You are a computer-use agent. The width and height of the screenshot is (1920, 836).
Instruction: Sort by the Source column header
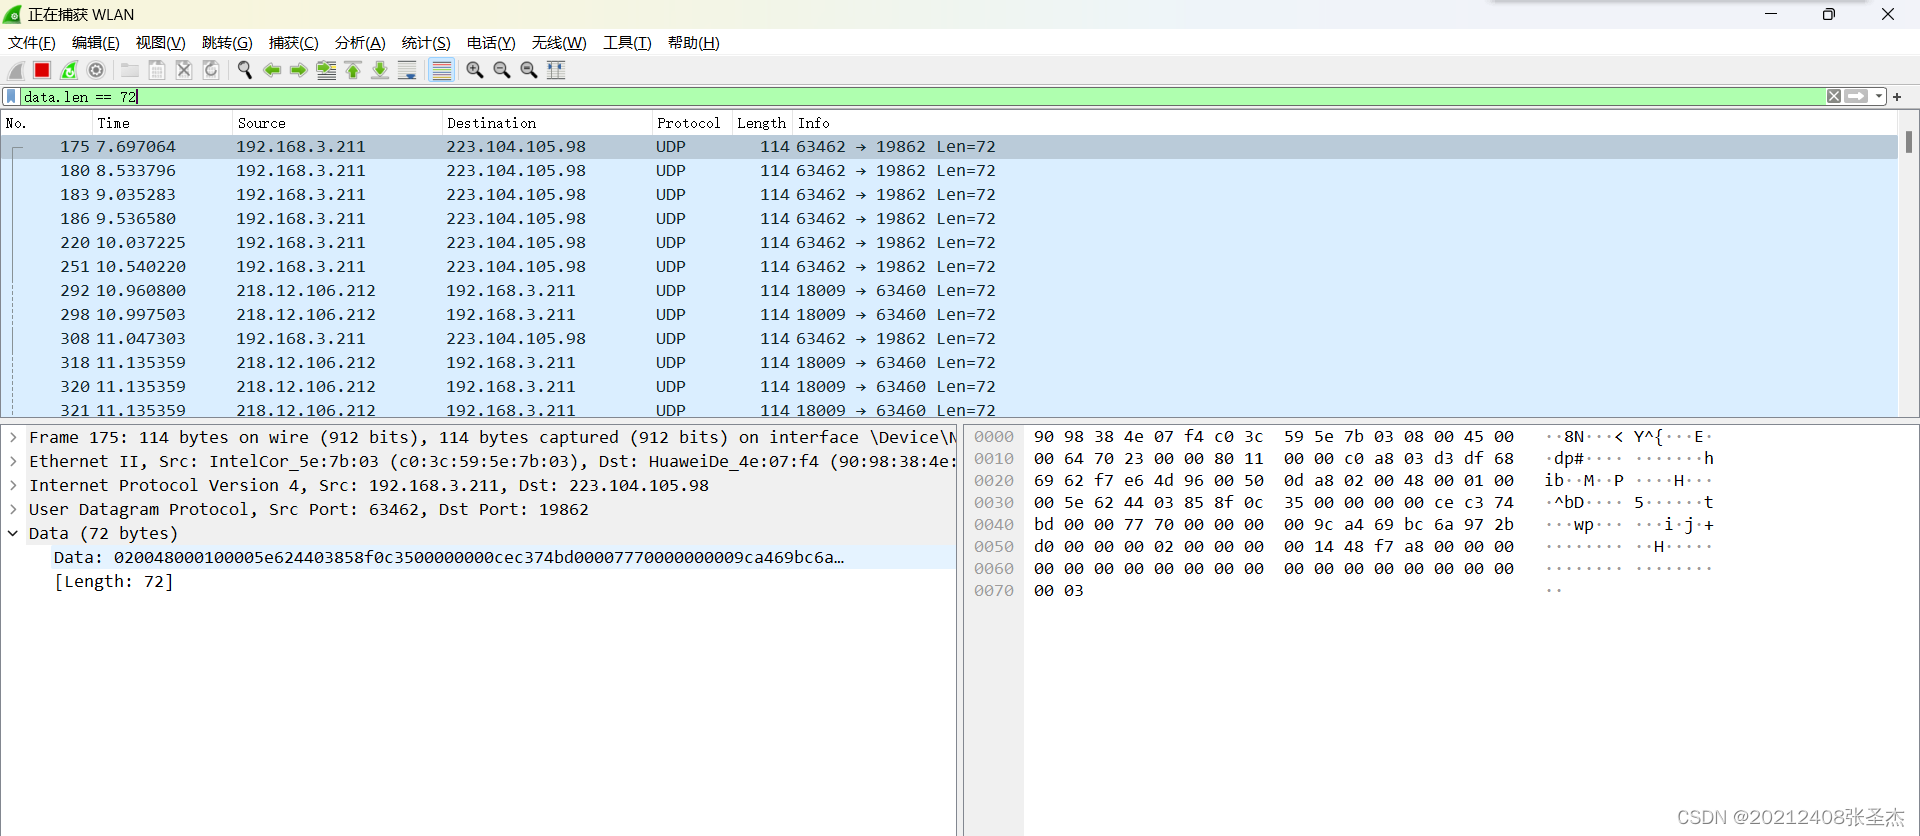coord(336,123)
